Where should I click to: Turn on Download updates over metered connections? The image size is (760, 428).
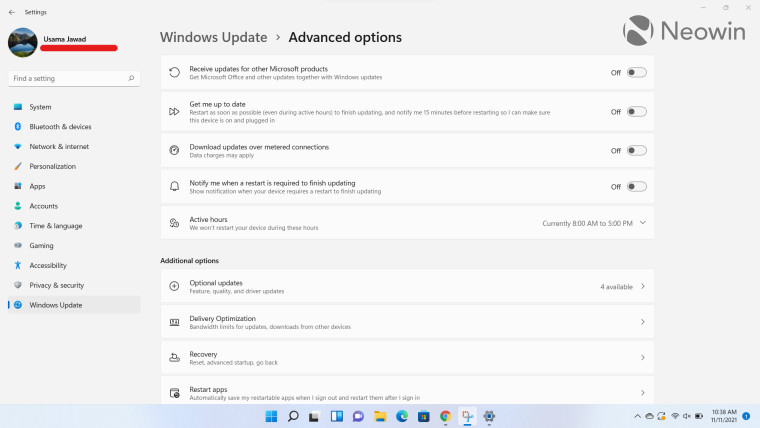click(636, 150)
